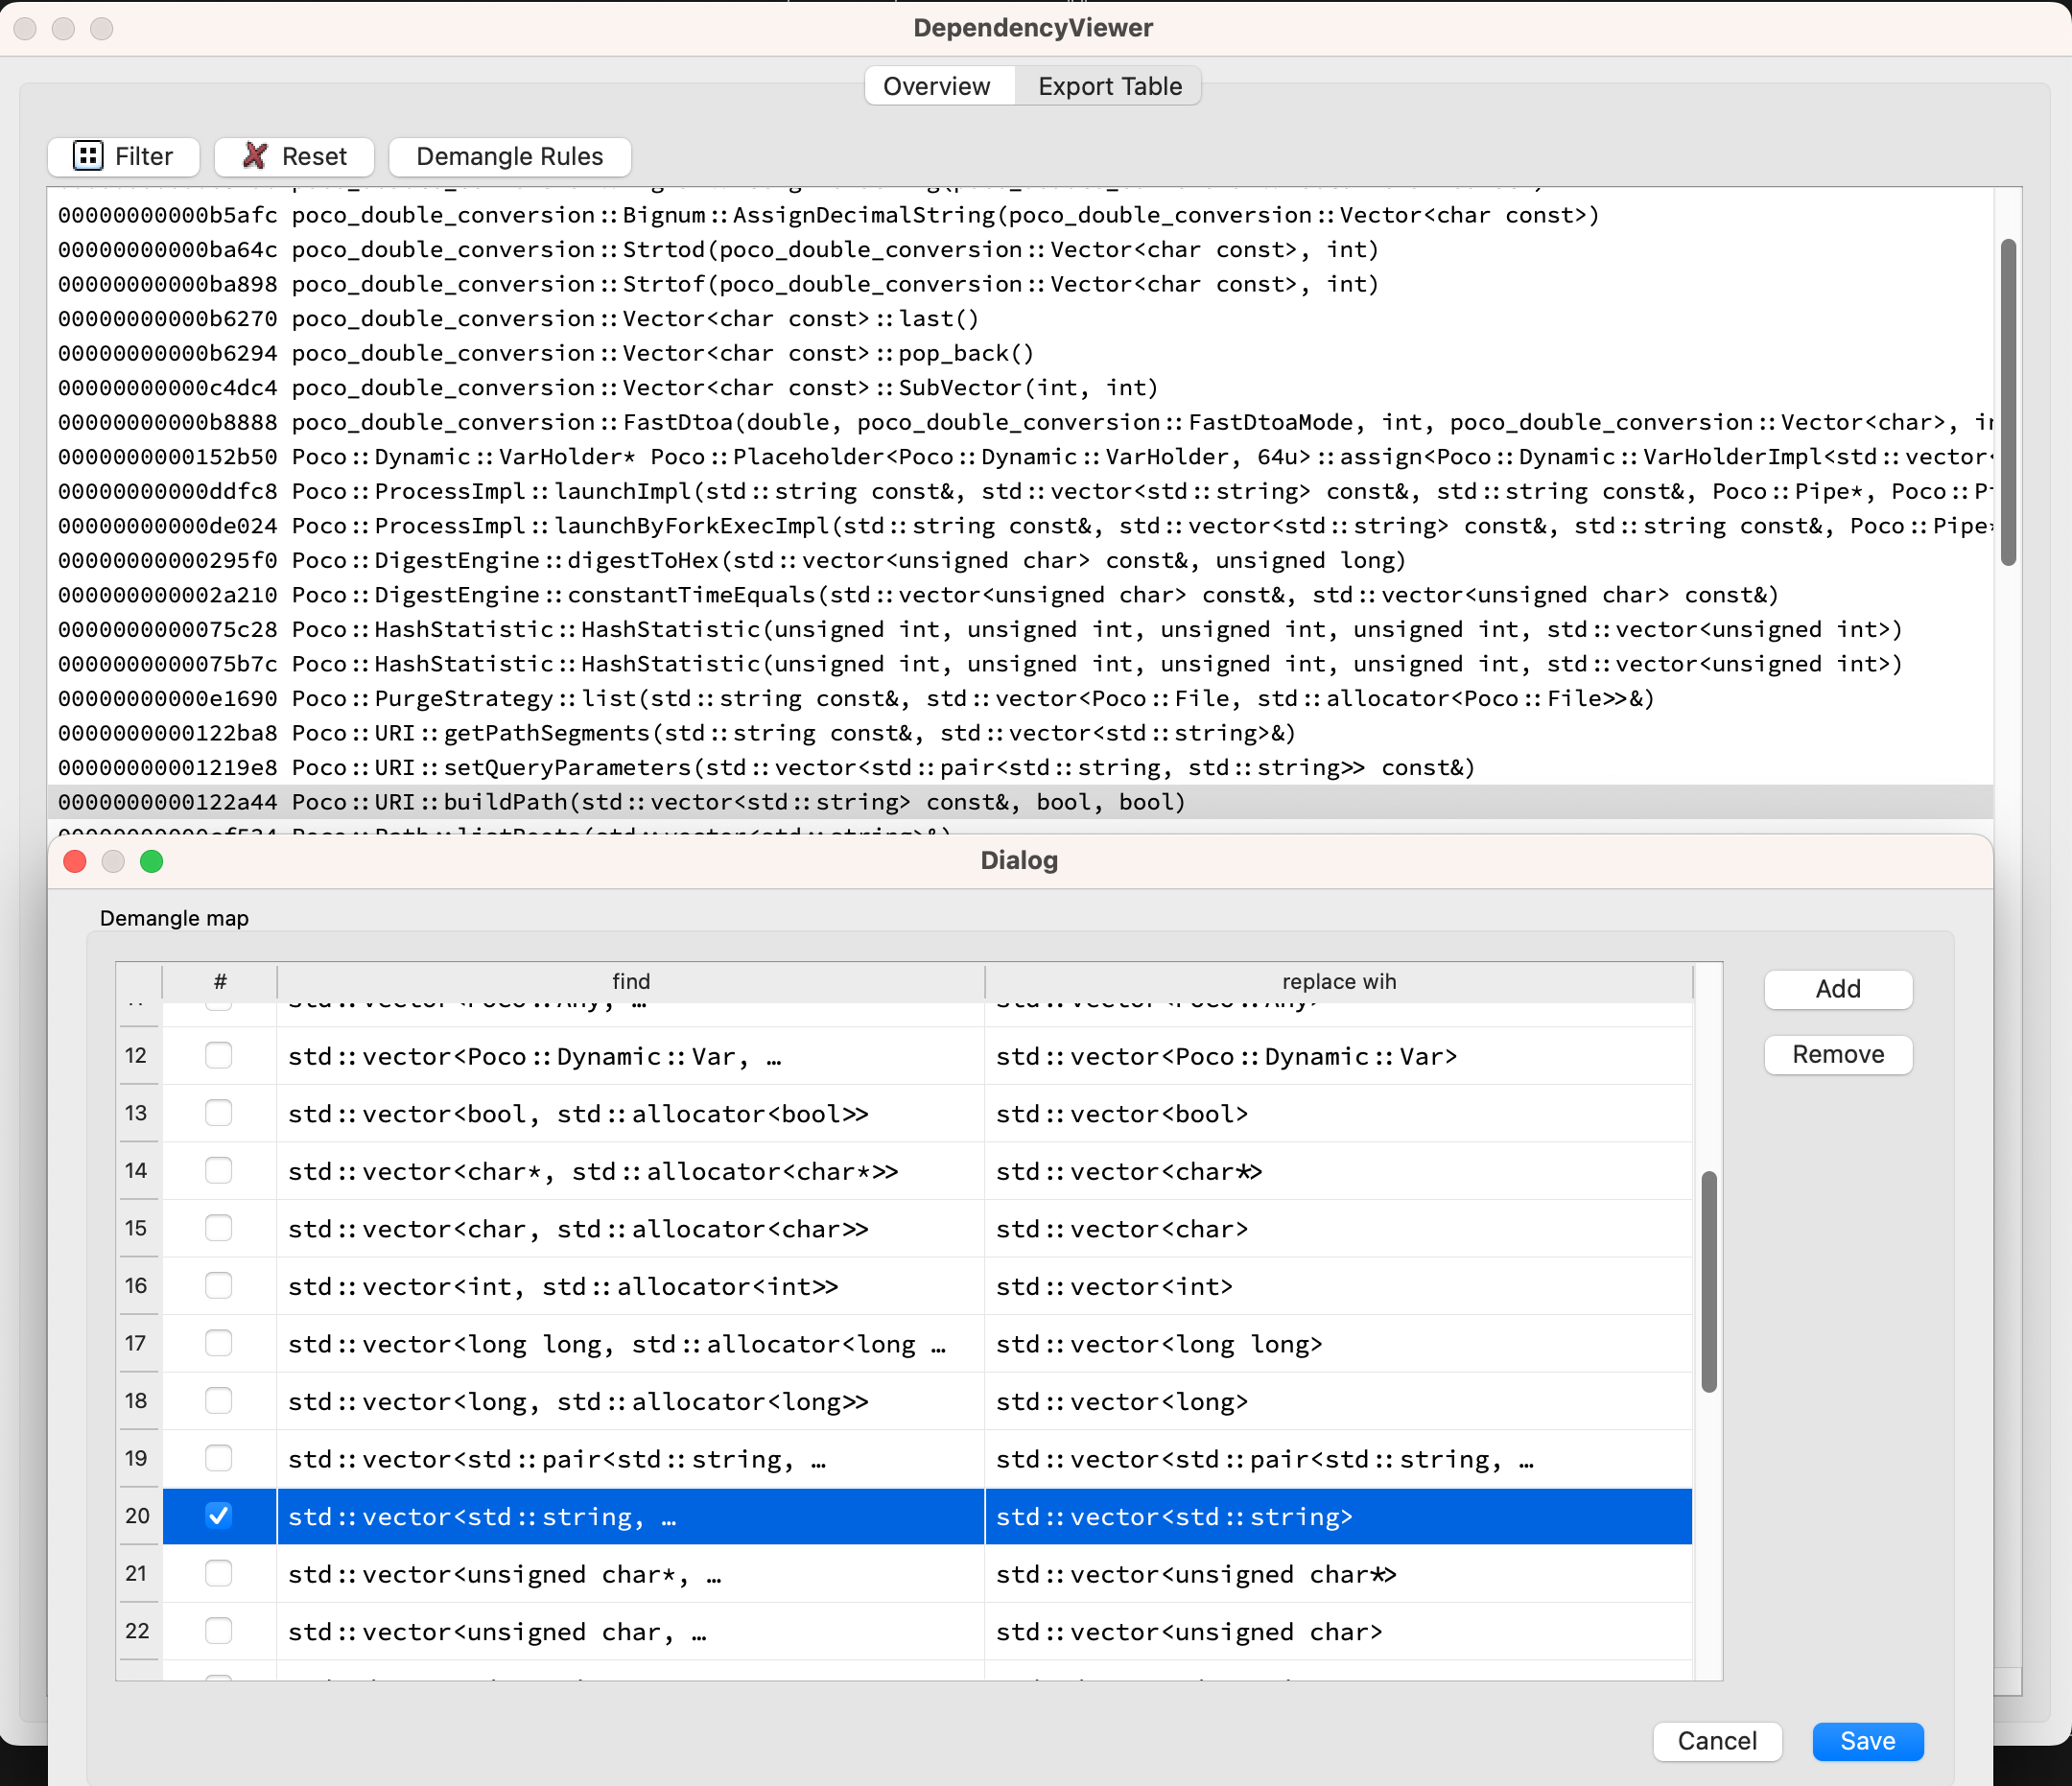Image resolution: width=2072 pixels, height=1786 pixels.
Task: Click green zoom button on Dialog
Action: click(151, 861)
